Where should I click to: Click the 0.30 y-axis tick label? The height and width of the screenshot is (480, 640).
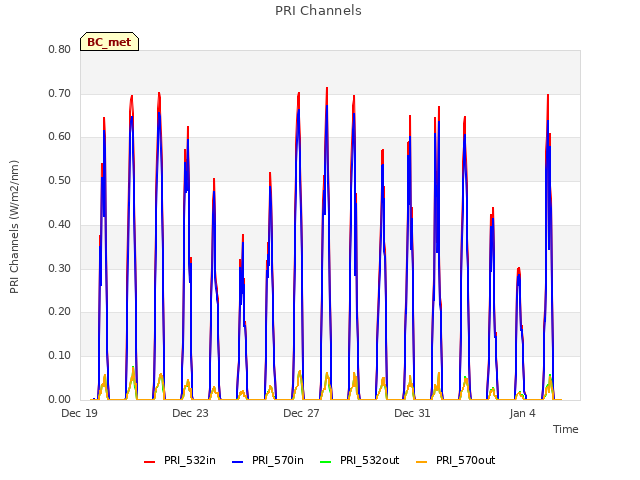(60, 268)
